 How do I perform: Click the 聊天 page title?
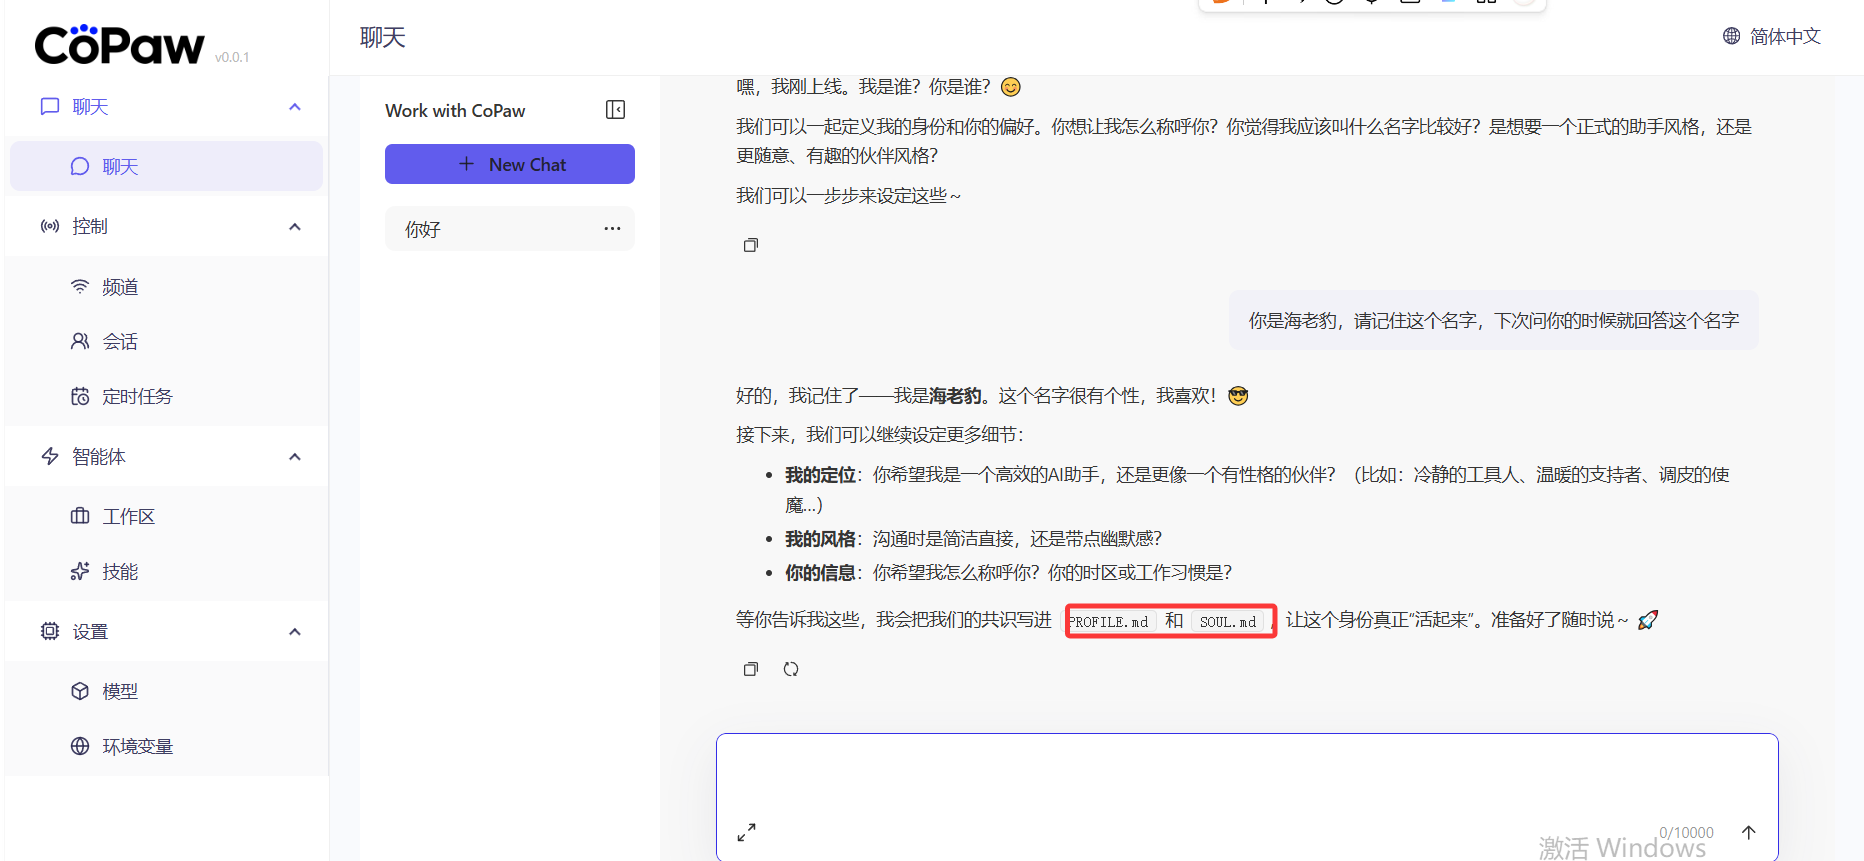pyautogui.click(x=383, y=38)
